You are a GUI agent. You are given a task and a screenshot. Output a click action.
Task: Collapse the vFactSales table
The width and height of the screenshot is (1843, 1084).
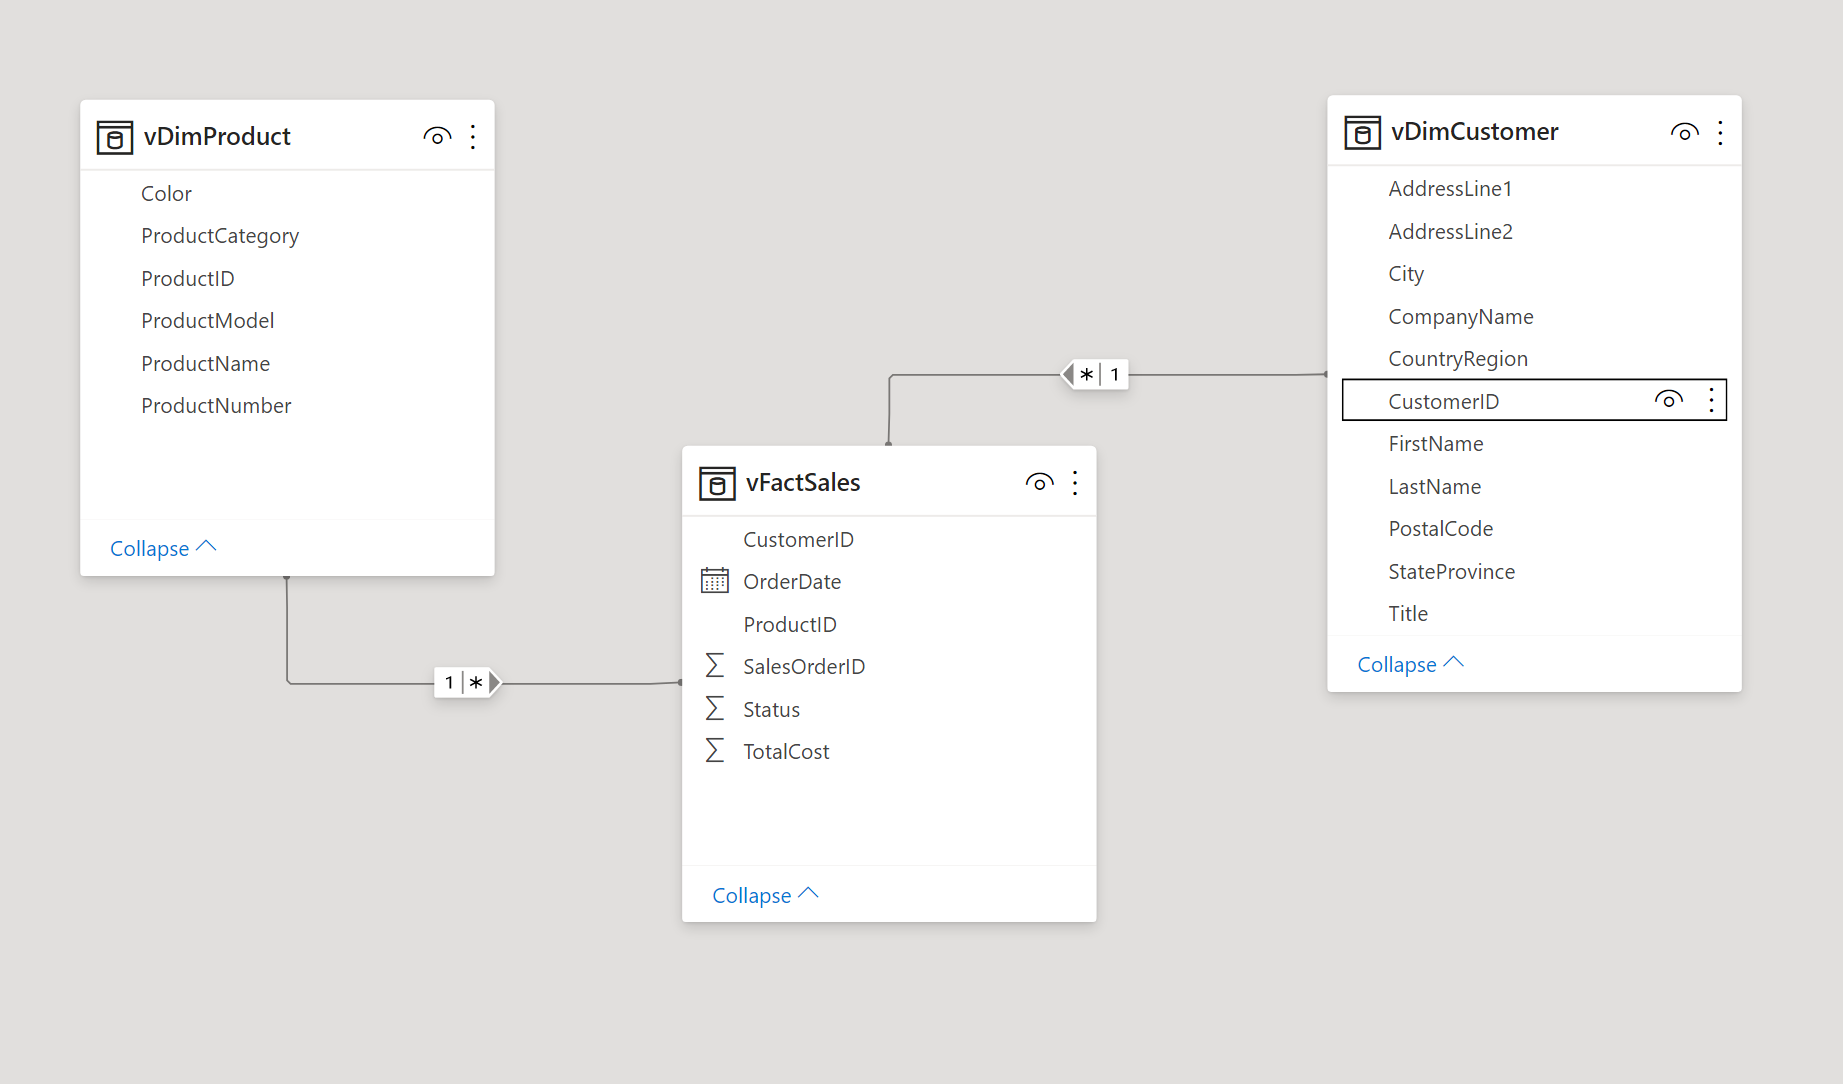point(765,895)
